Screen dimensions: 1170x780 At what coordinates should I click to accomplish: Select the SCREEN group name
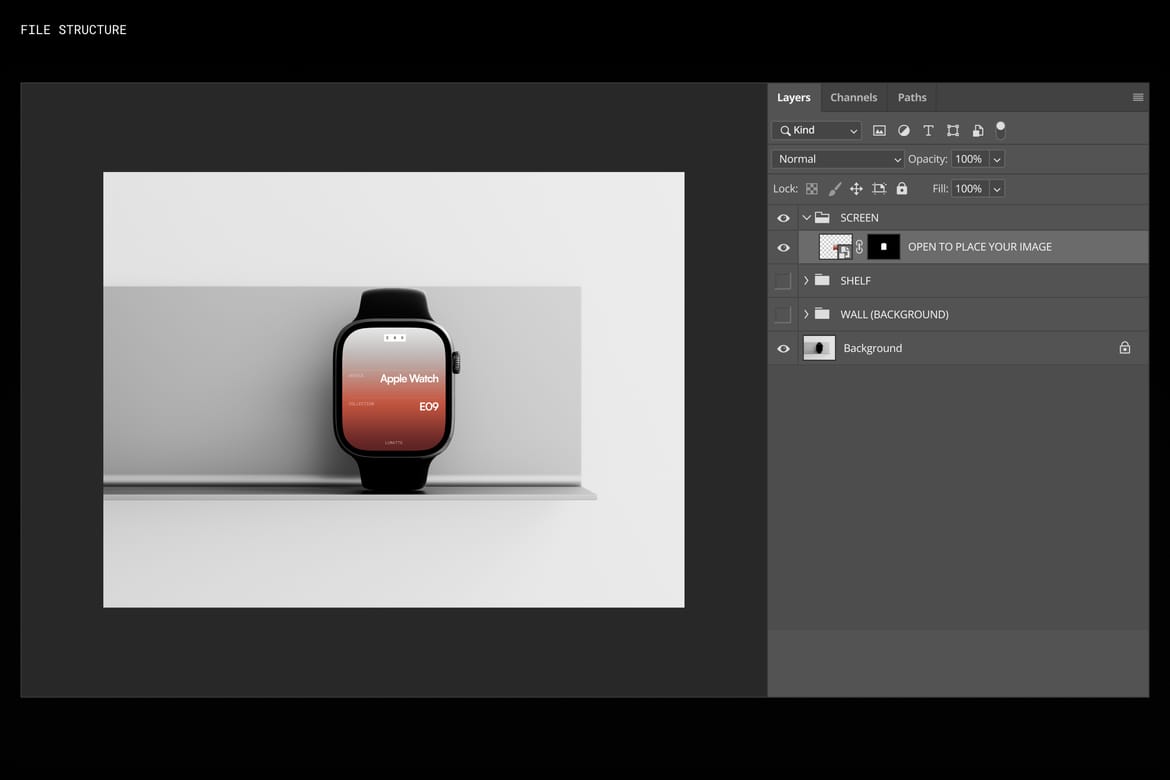859,218
